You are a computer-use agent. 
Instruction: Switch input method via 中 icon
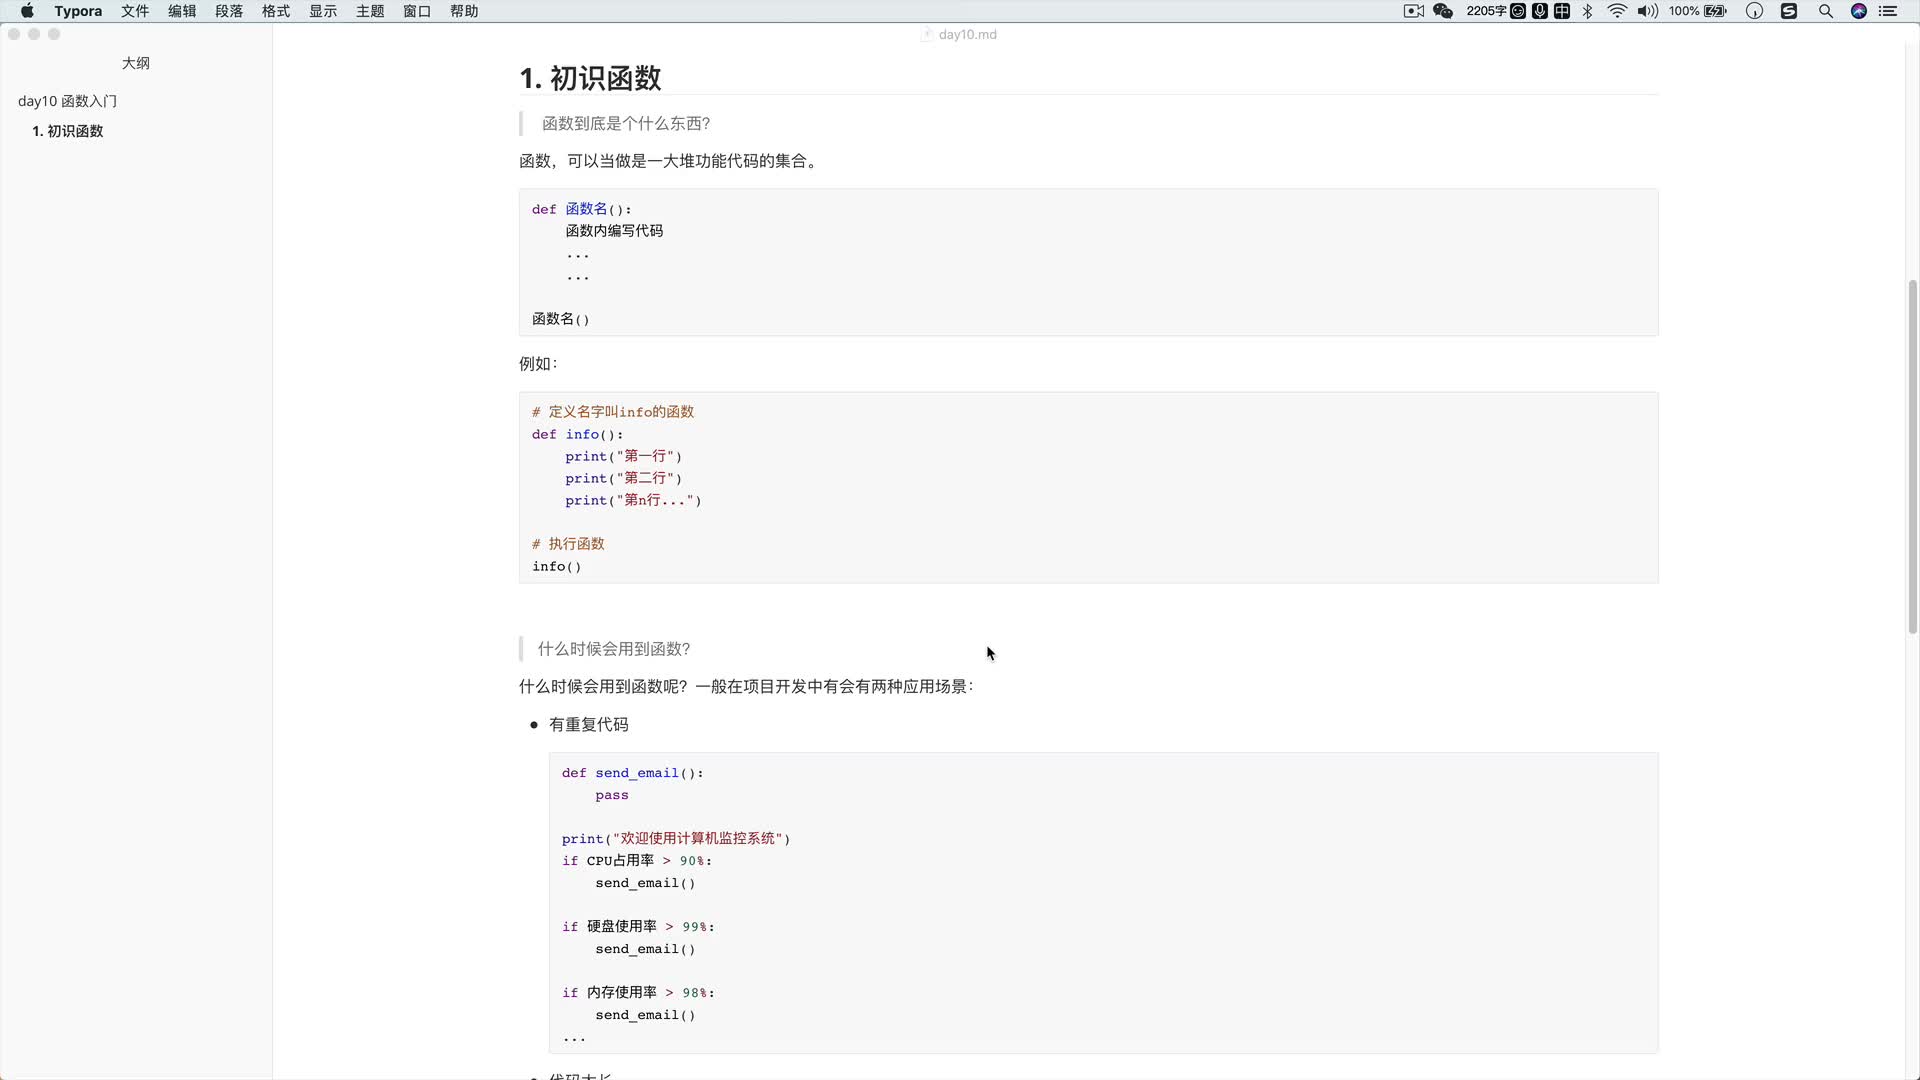pyautogui.click(x=1562, y=11)
